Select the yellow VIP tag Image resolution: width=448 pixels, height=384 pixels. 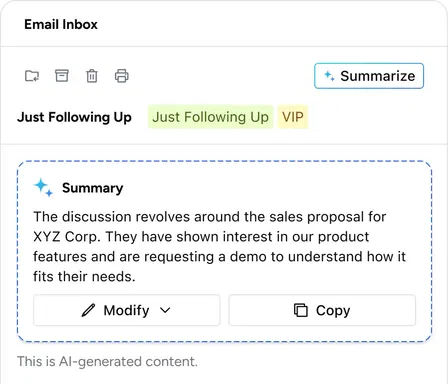coord(293,117)
